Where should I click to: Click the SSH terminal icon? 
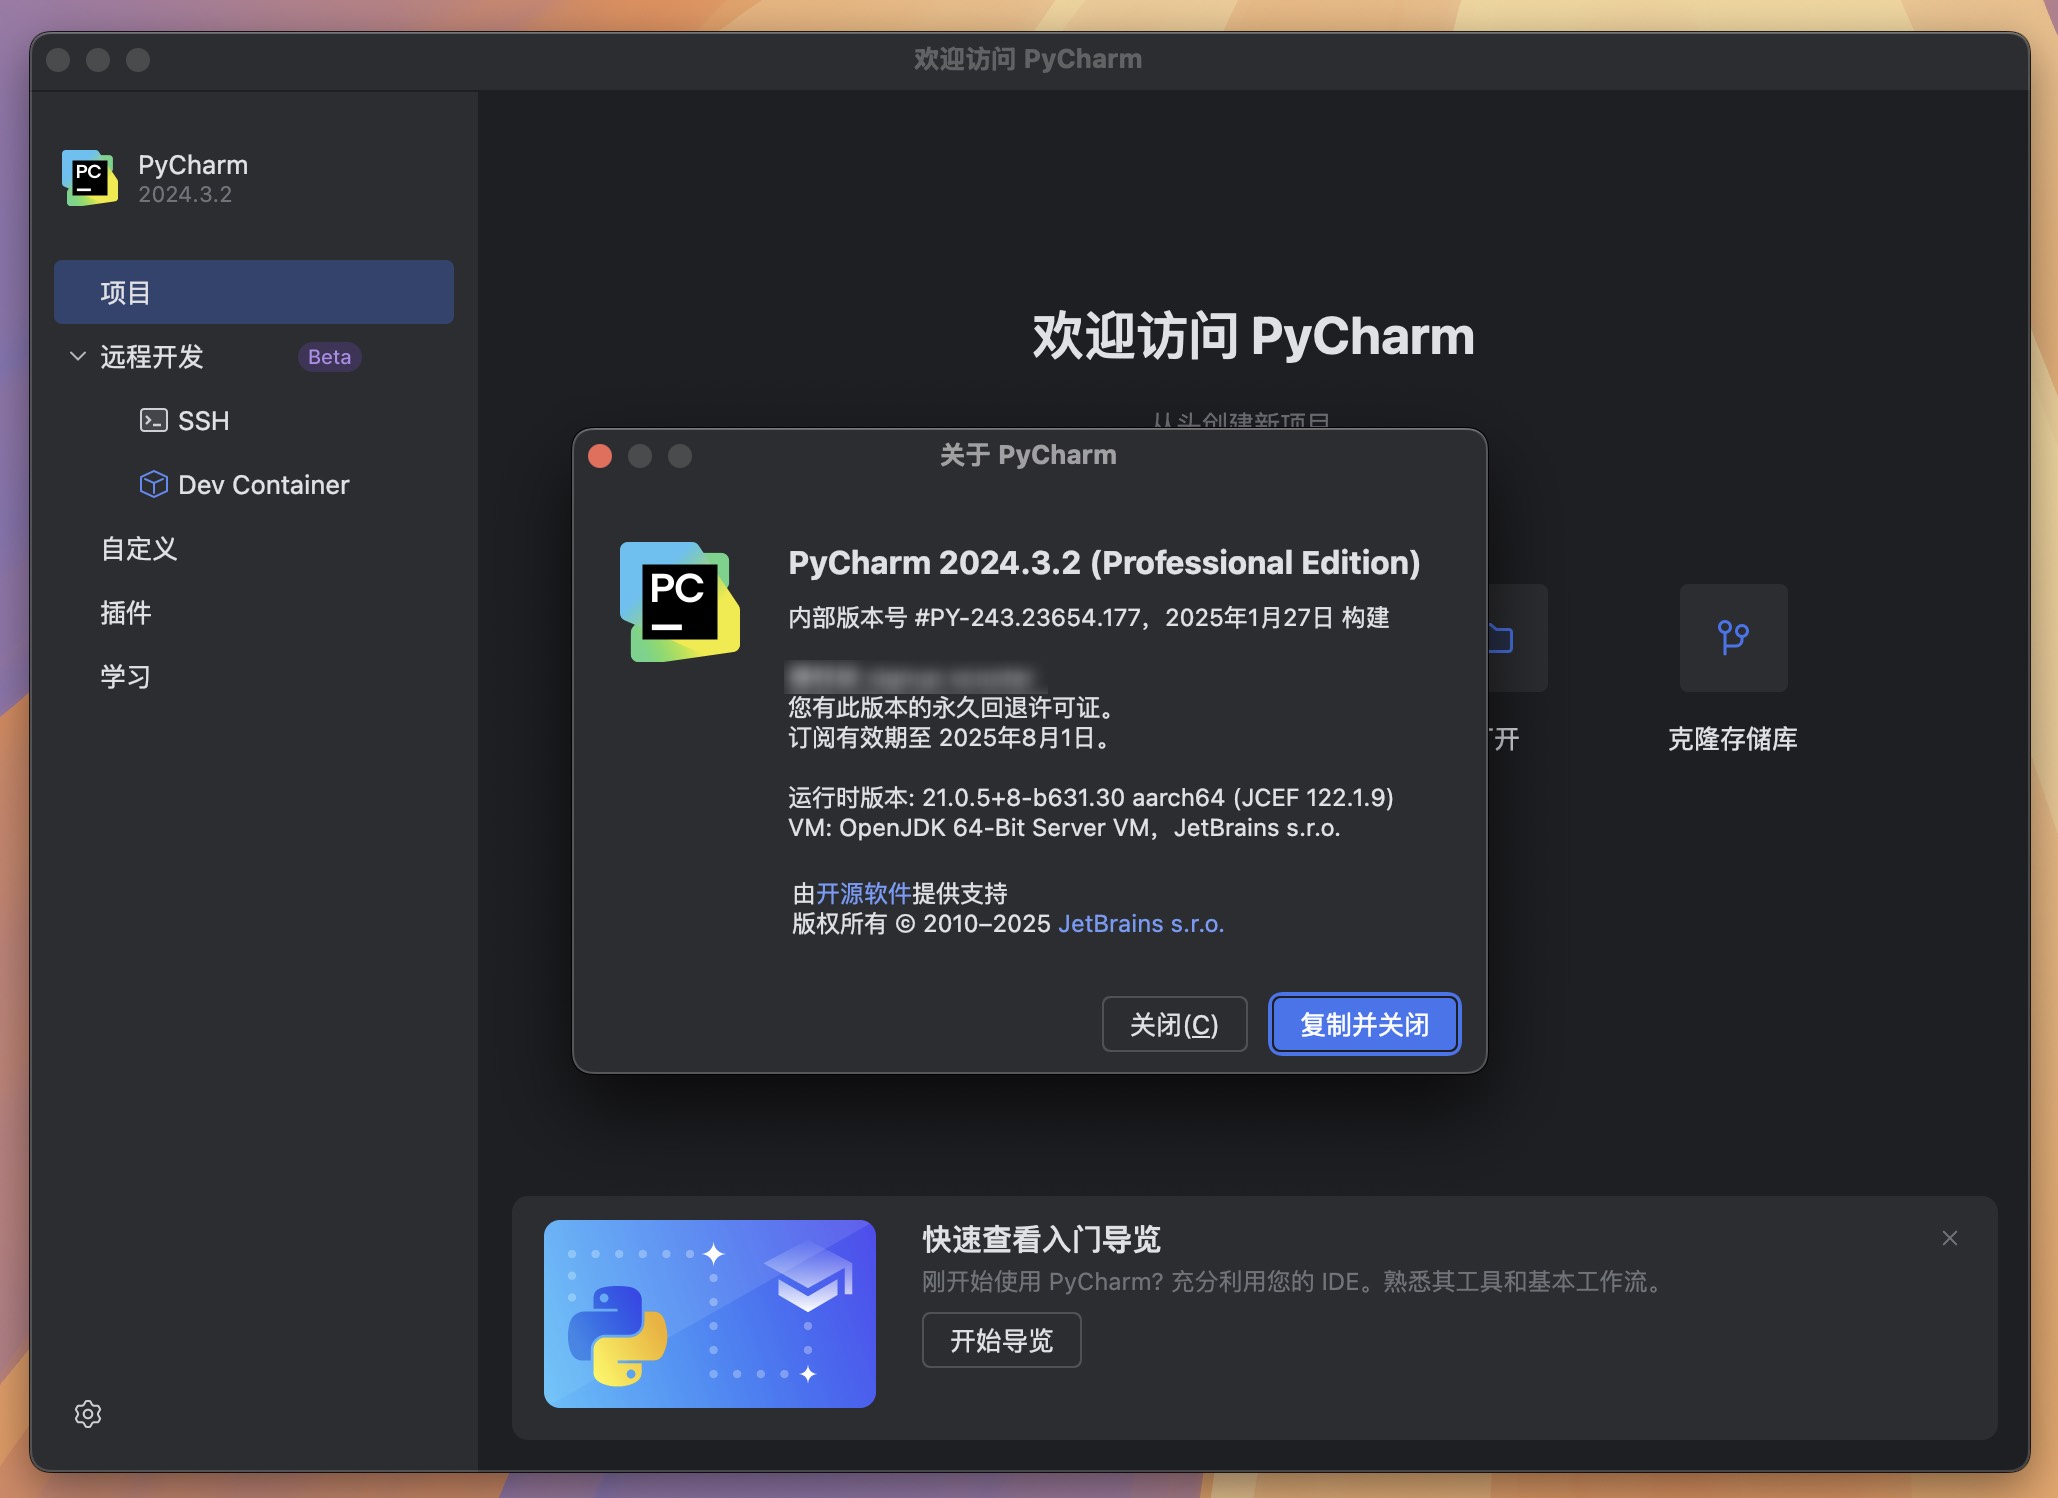click(x=153, y=420)
